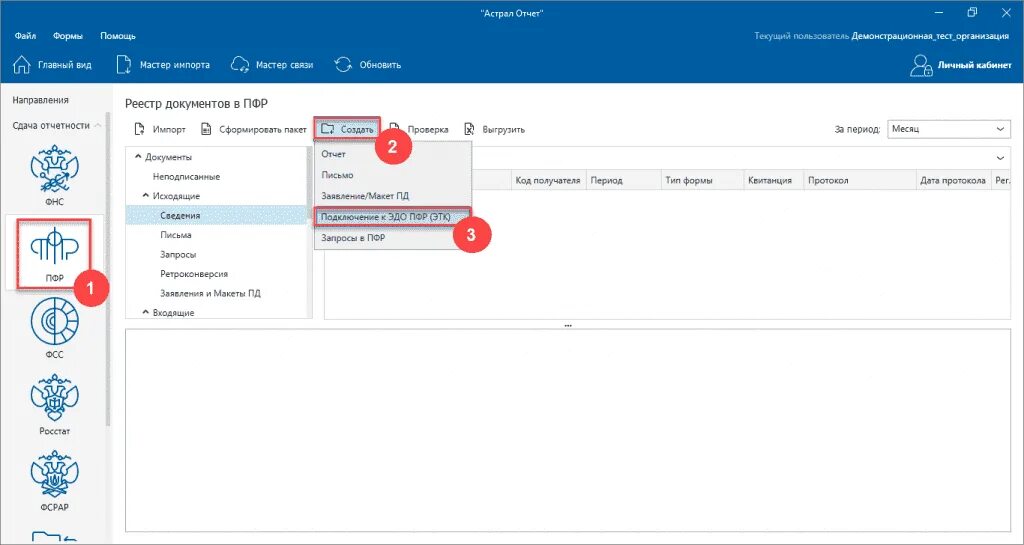The height and width of the screenshot is (545, 1024).
Task: Open the Файл menu
Action: (25, 36)
